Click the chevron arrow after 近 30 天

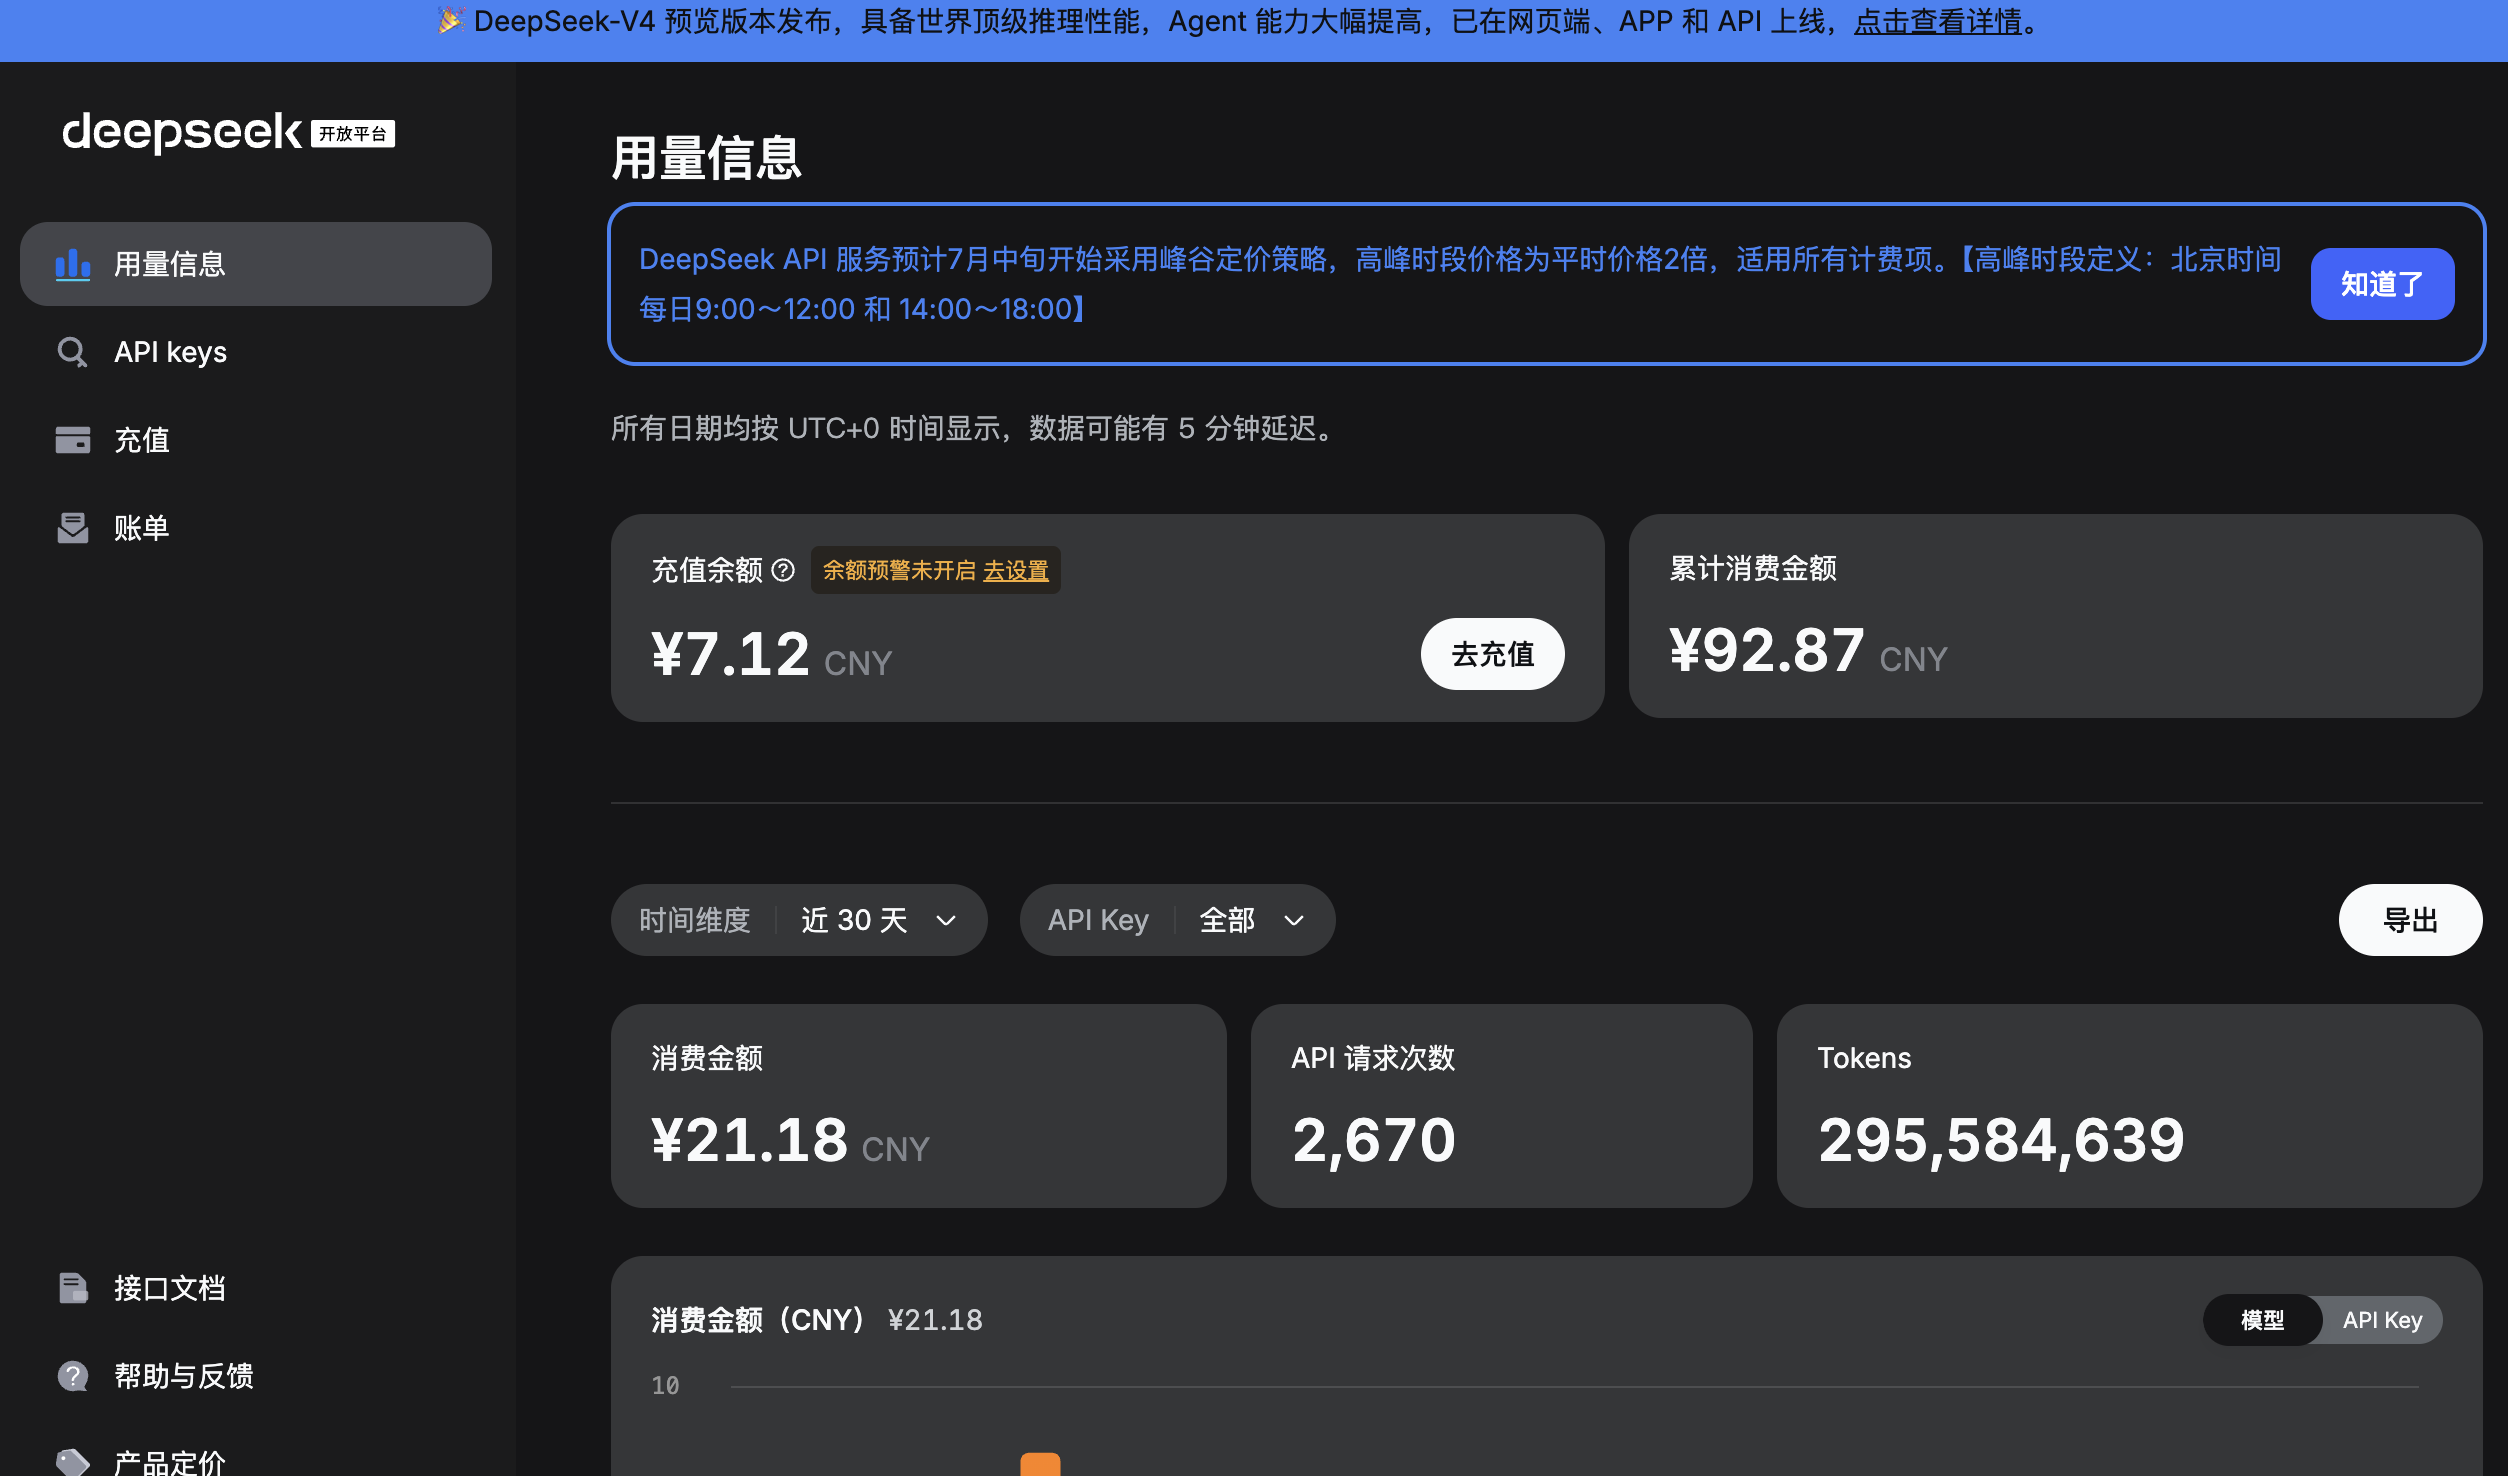[x=946, y=921]
